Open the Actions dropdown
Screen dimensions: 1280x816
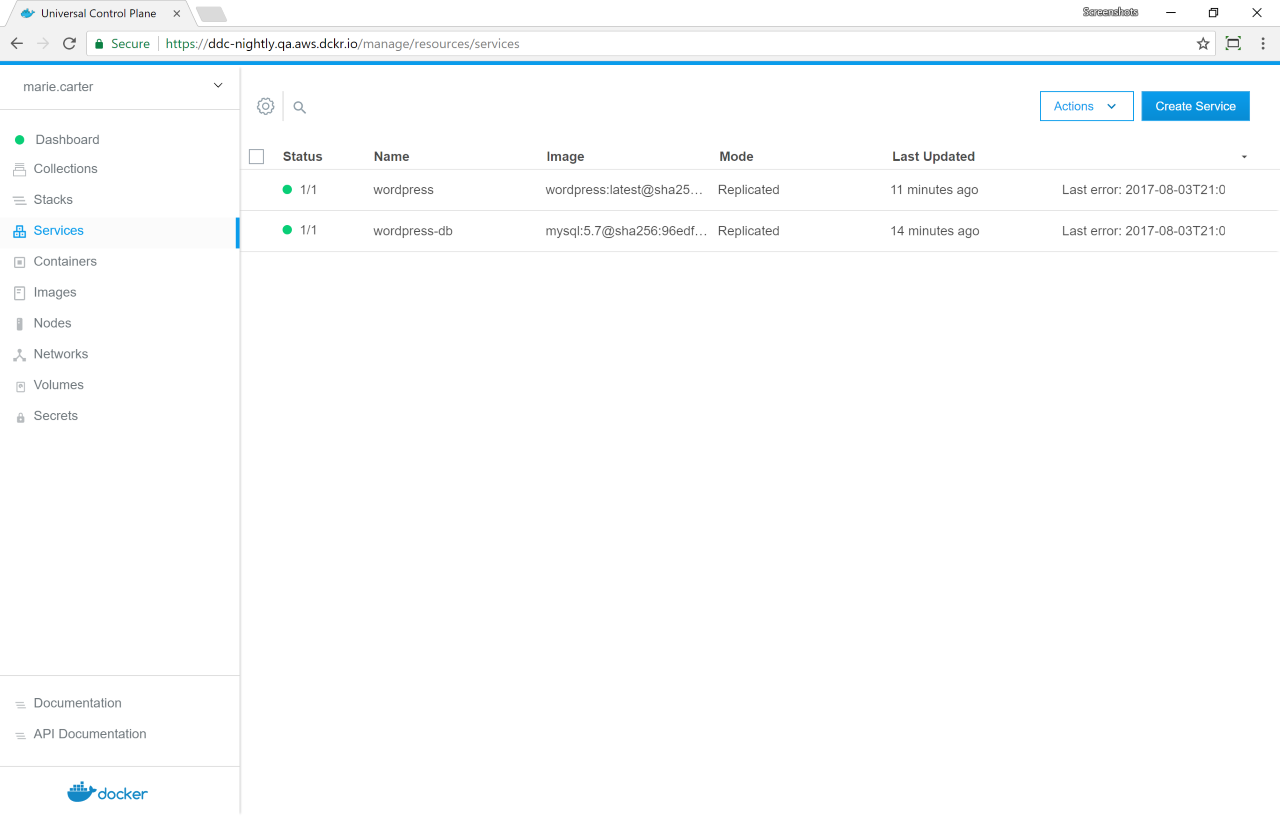(x=1086, y=106)
